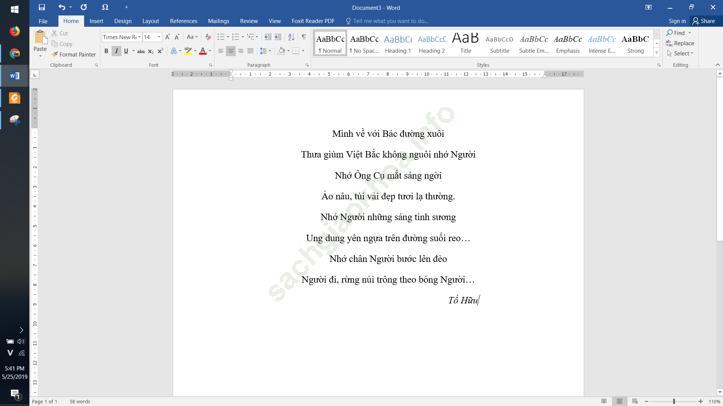Switch to the Insert tab
The image size is (723, 406).
point(96,21)
